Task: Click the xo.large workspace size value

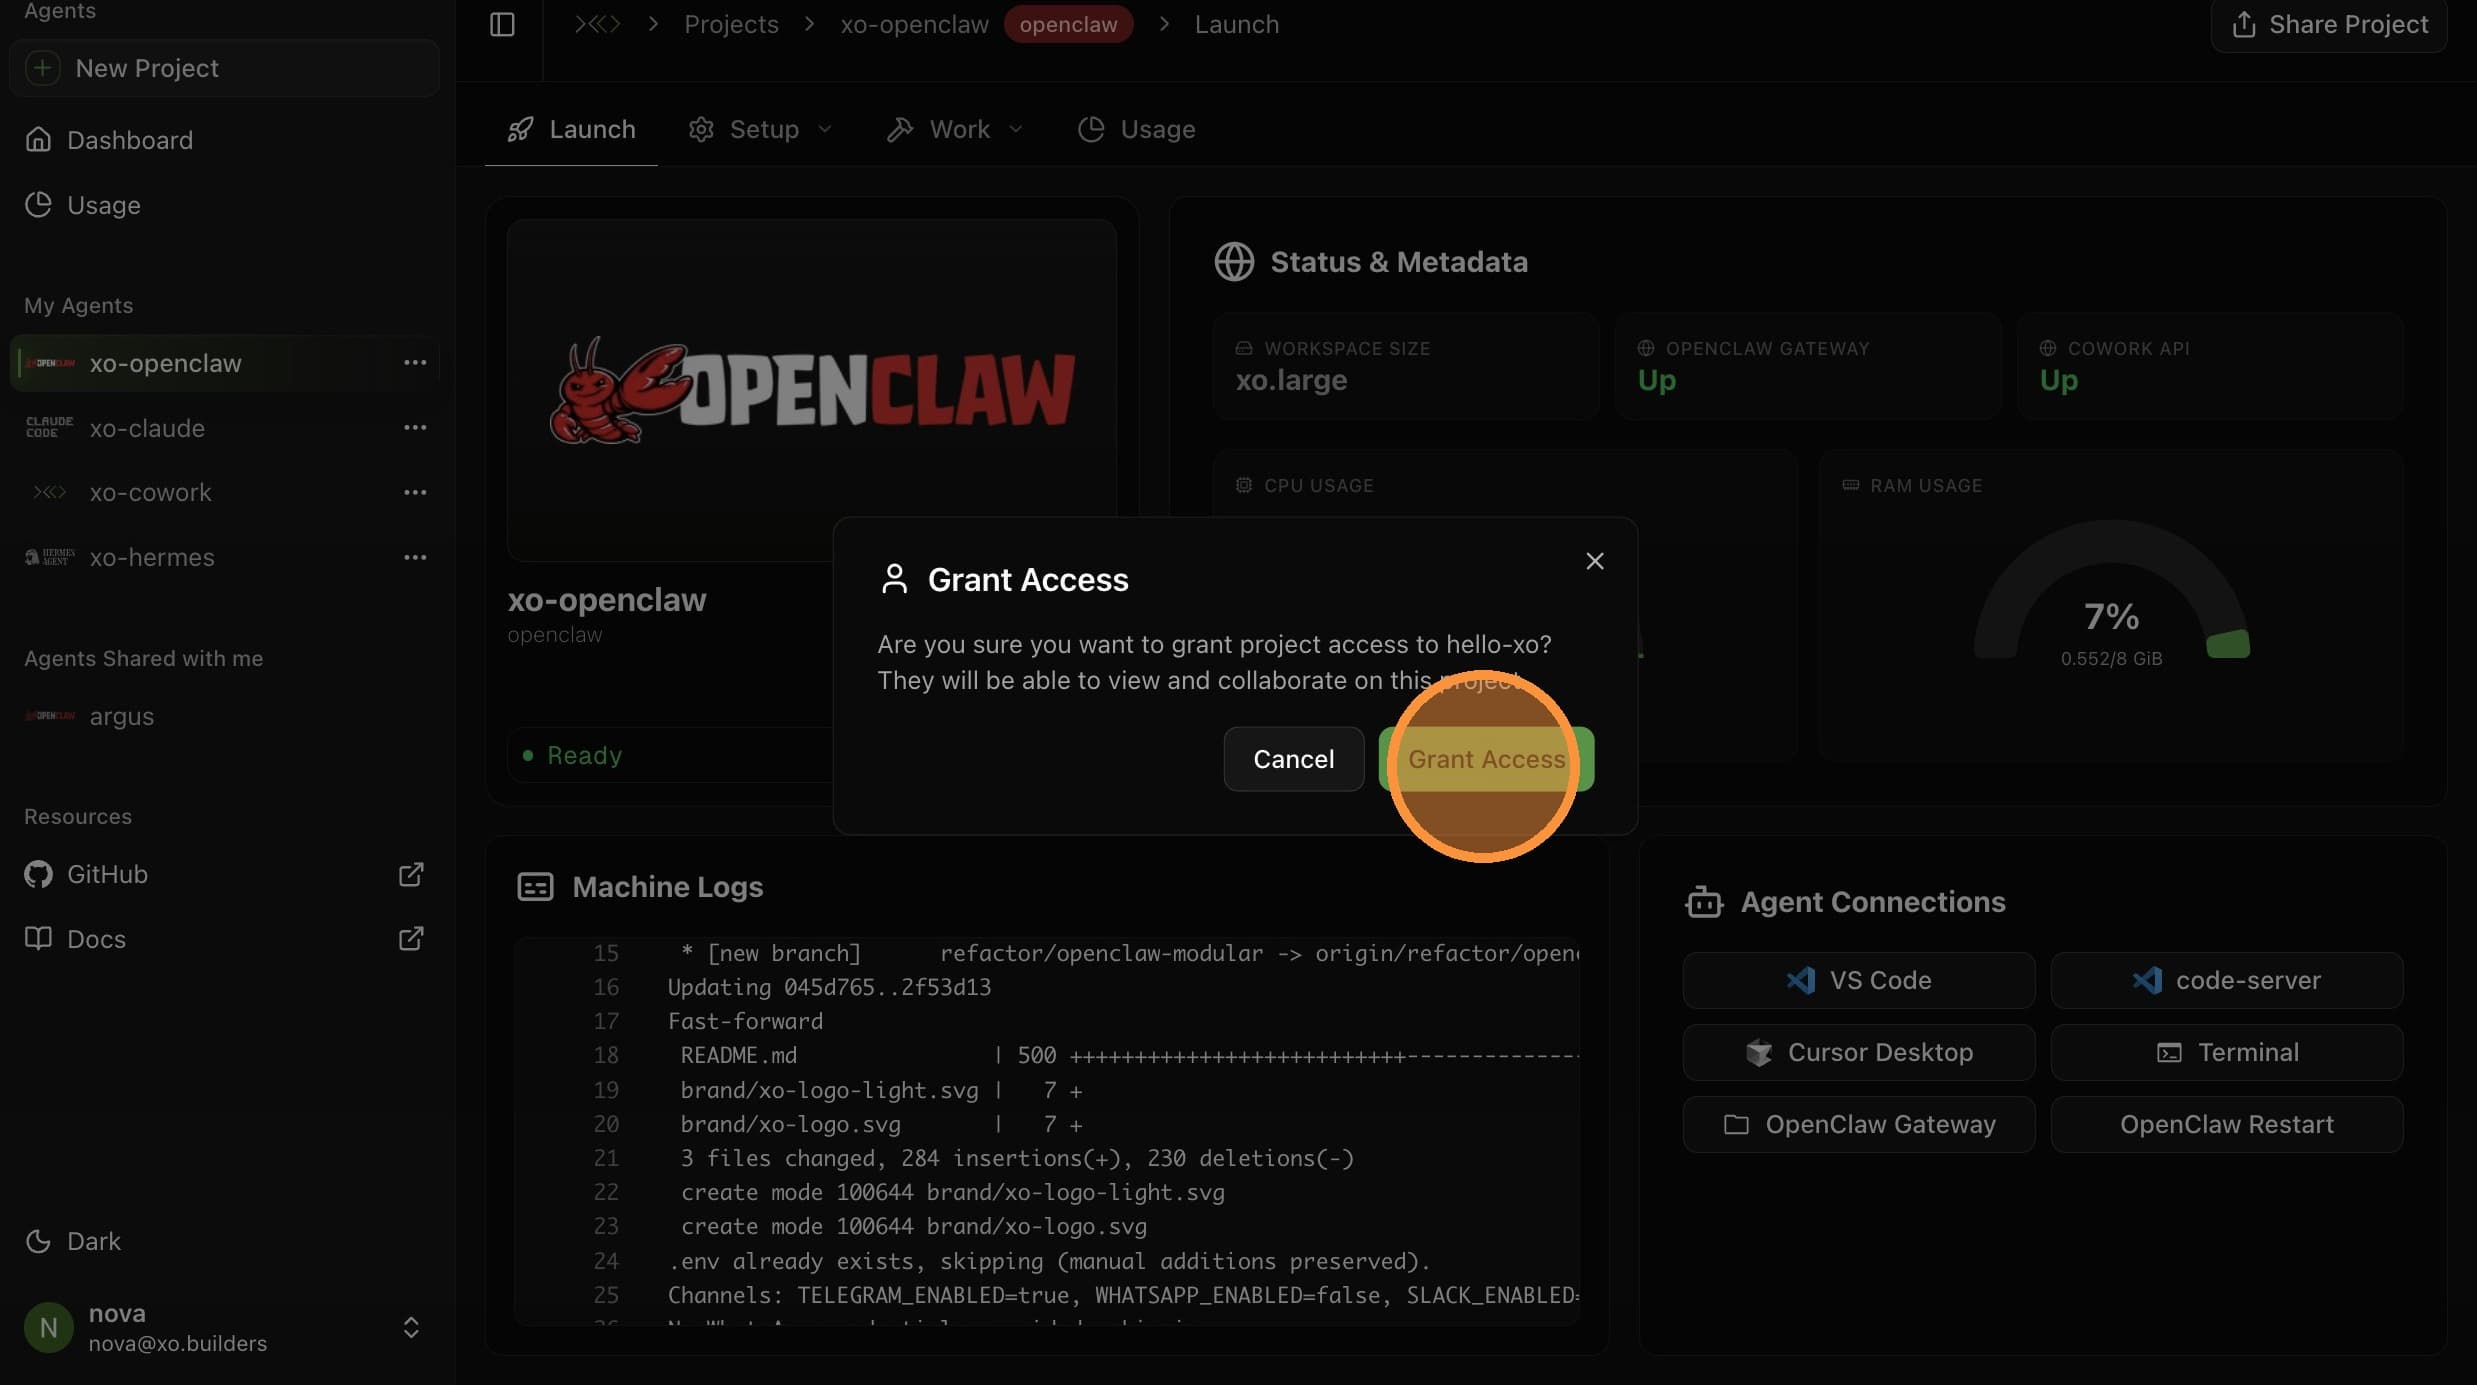Action: (1291, 380)
